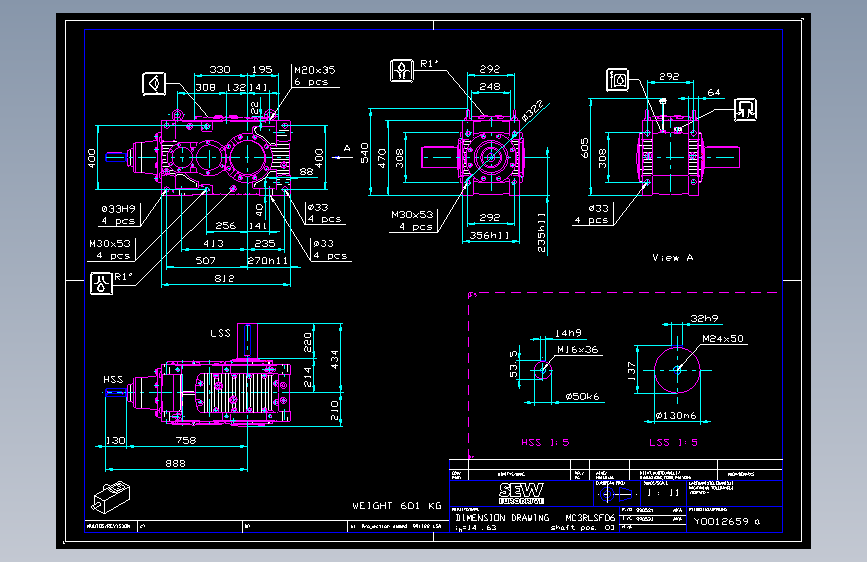Image resolution: width=867 pixels, height=562 pixels.
Task: Select dimension 330 on front view
Action: click(x=220, y=70)
